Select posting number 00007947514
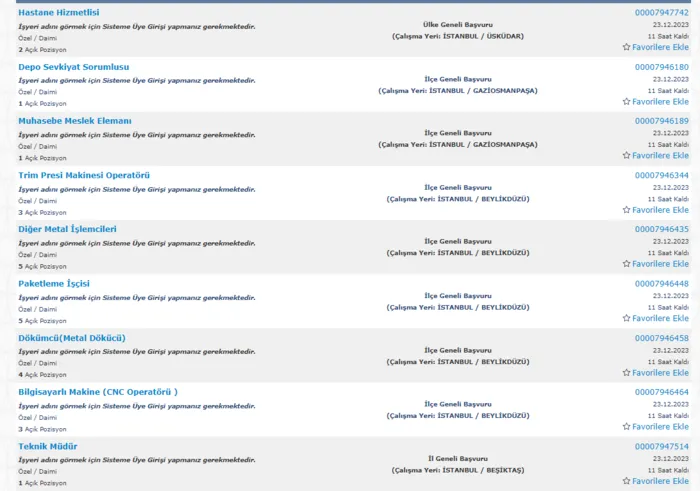700x491 pixels. click(661, 446)
